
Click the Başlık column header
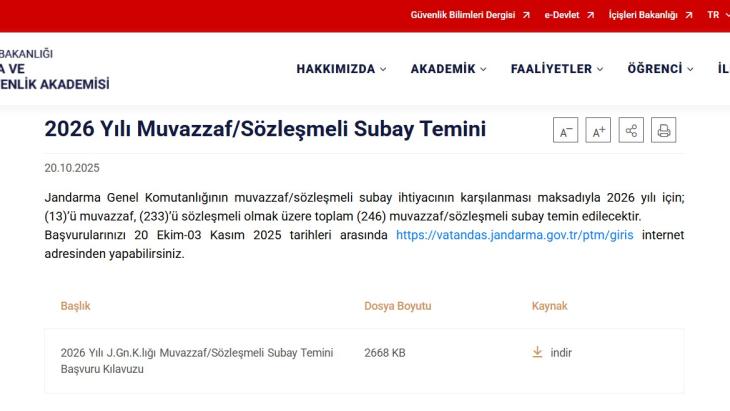coord(75,306)
